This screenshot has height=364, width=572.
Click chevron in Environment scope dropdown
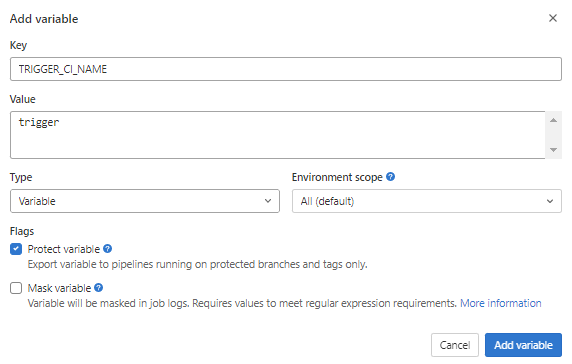[550, 201]
